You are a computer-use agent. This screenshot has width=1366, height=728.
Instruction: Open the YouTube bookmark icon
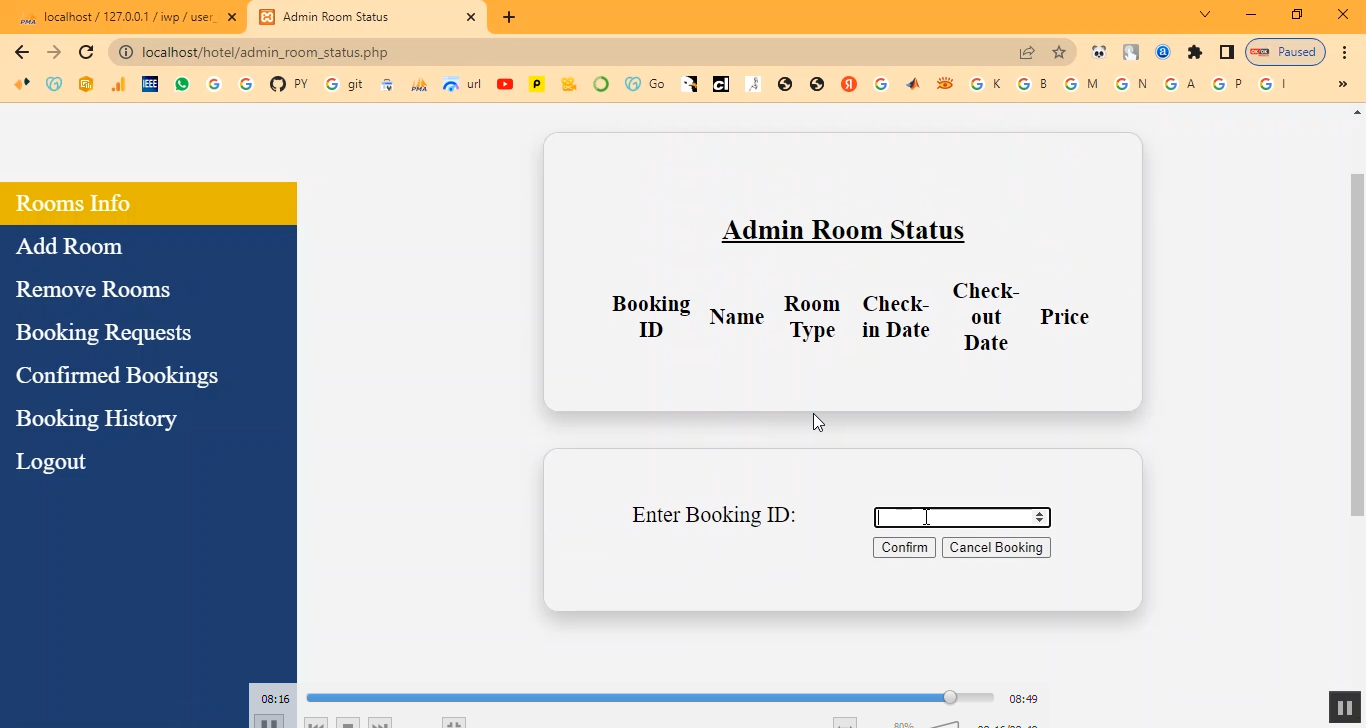(x=505, y=85)
